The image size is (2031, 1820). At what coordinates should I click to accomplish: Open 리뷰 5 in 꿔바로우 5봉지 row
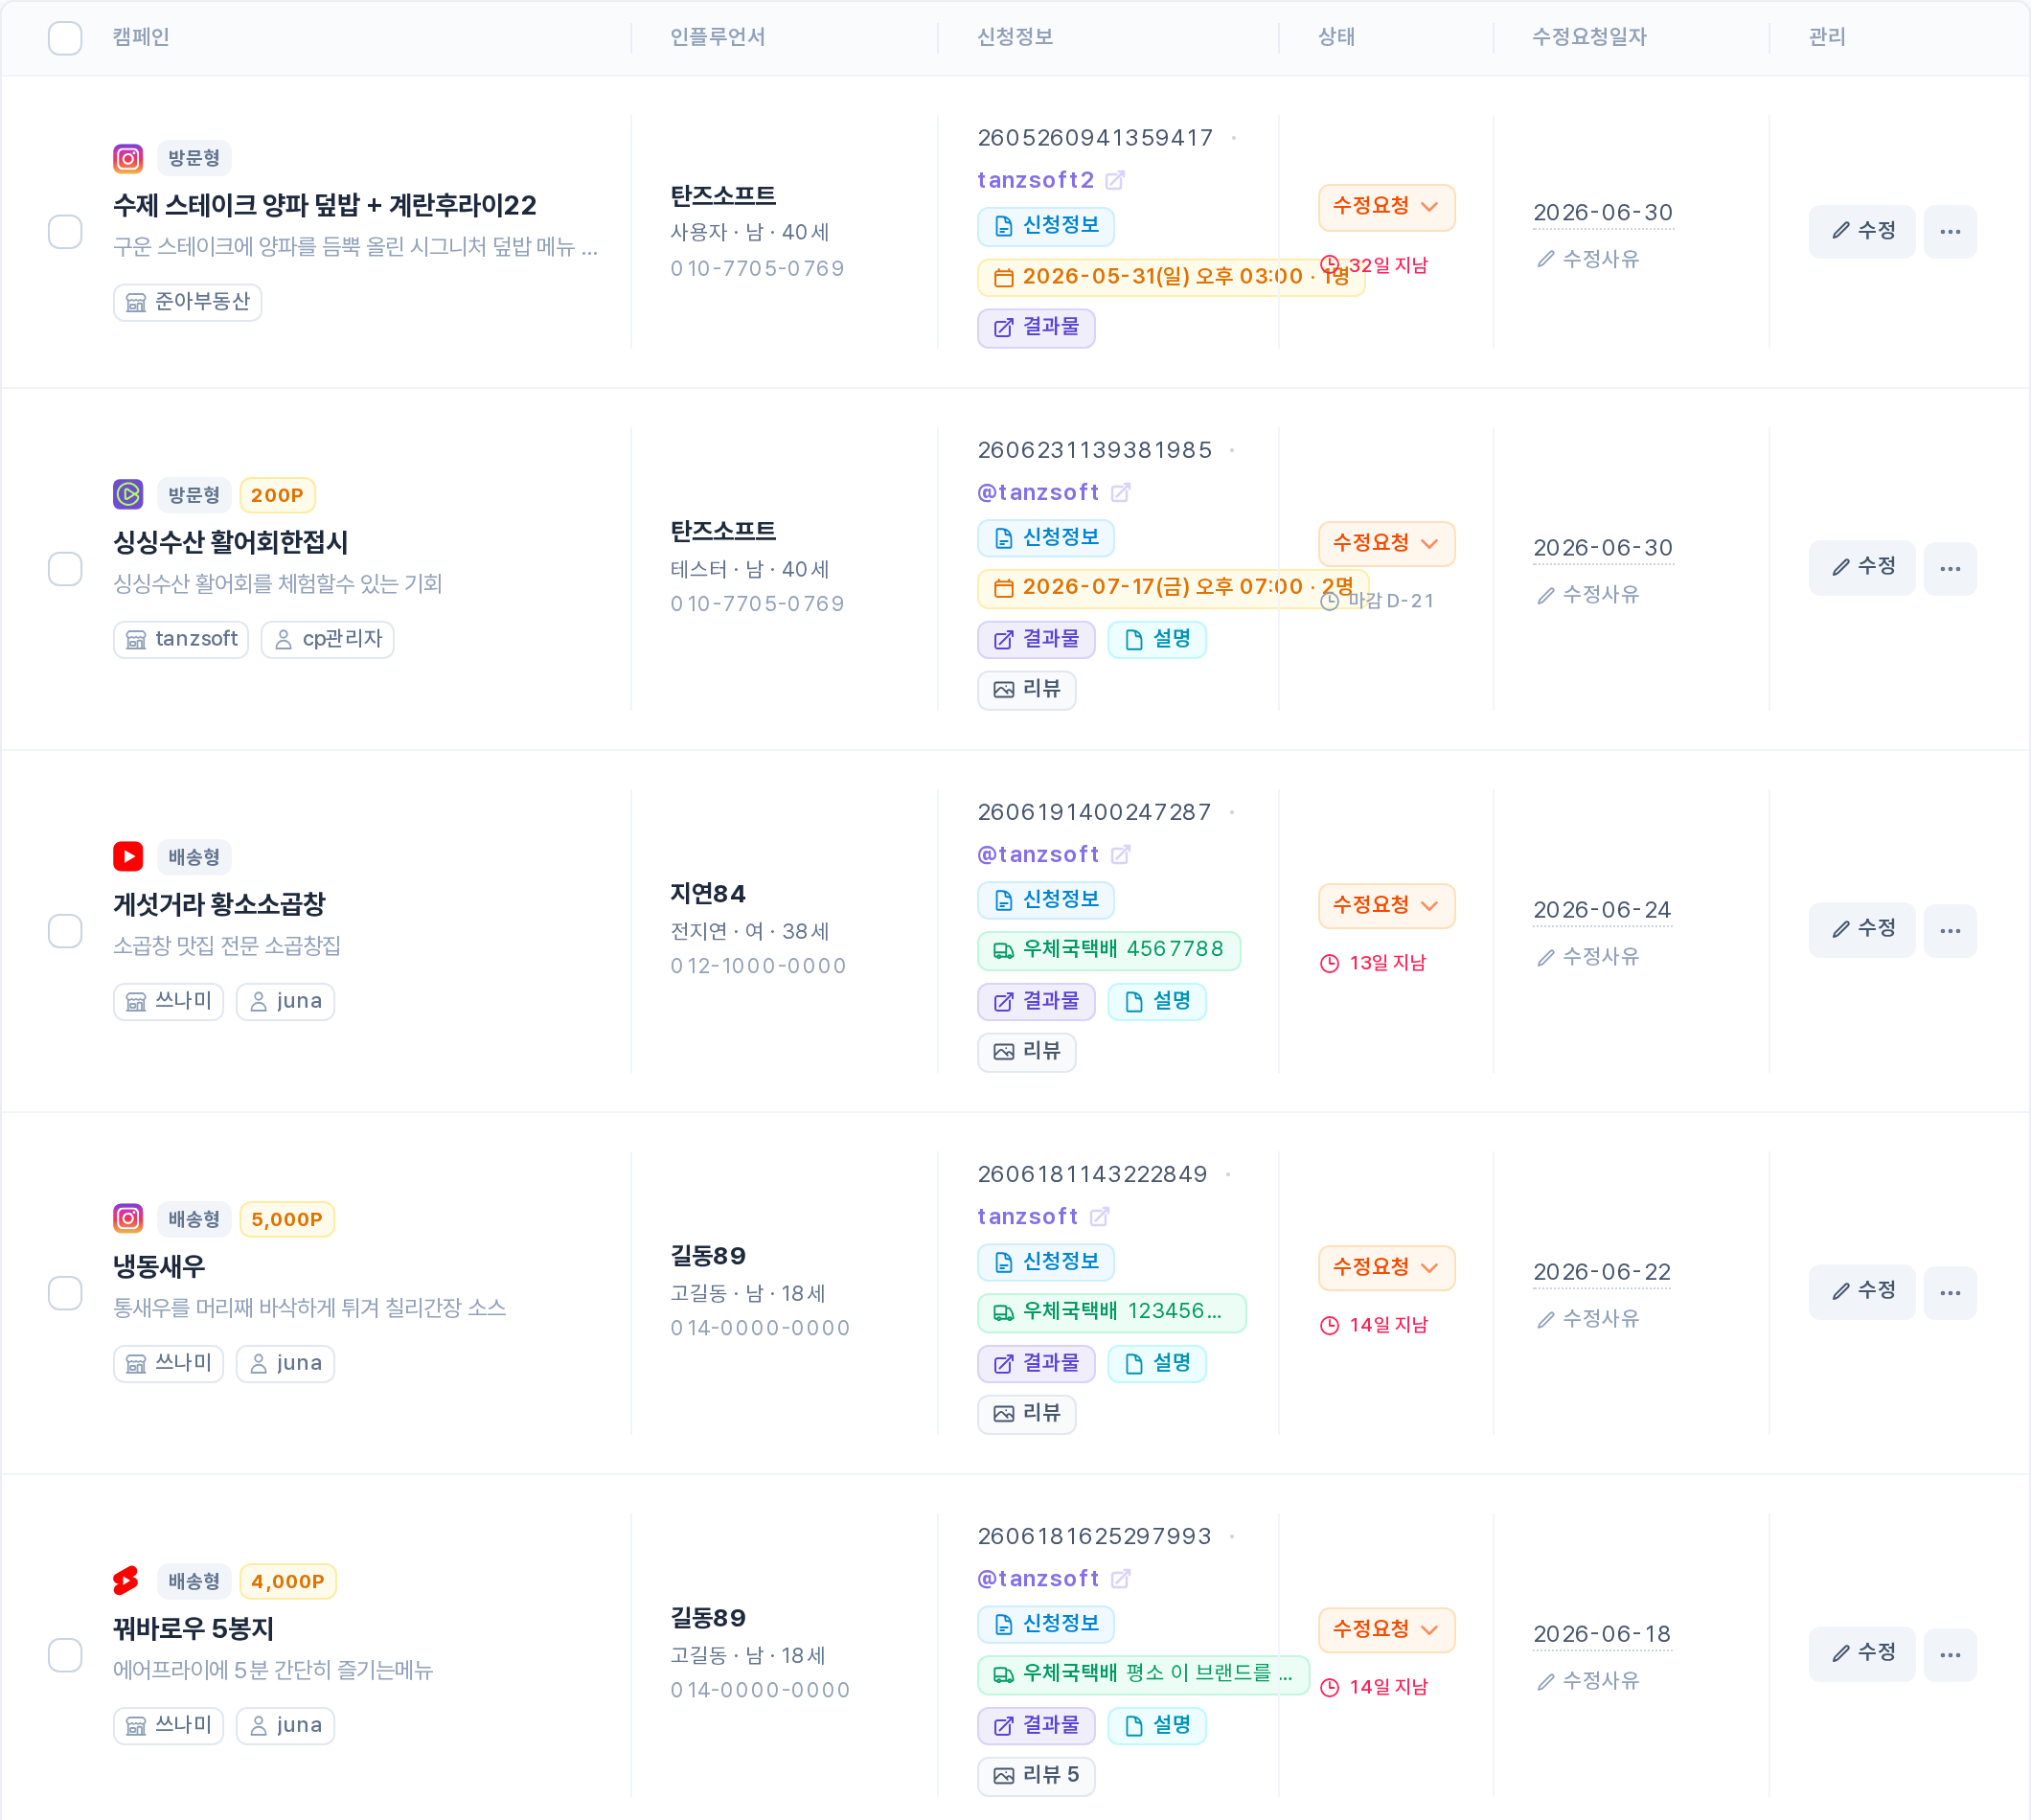tap(1036, 1775)
